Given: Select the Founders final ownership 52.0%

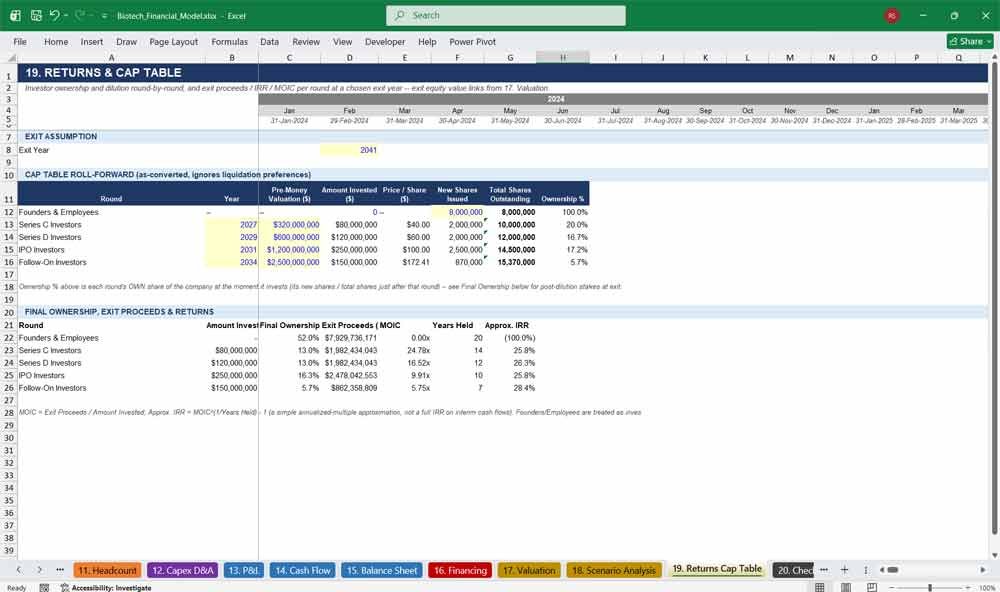Looking at the screenshot, I should pyautogui.click(x=290, y=338).
